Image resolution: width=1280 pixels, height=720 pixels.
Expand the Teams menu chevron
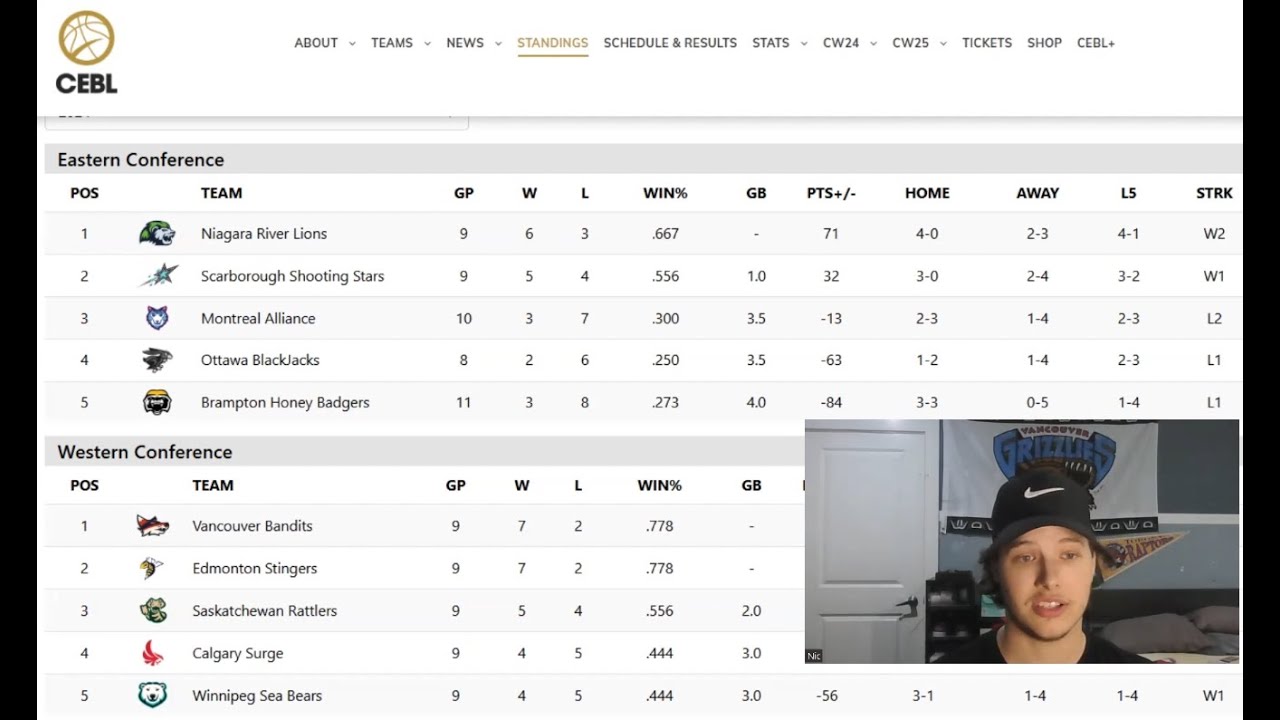coord(427,43)
